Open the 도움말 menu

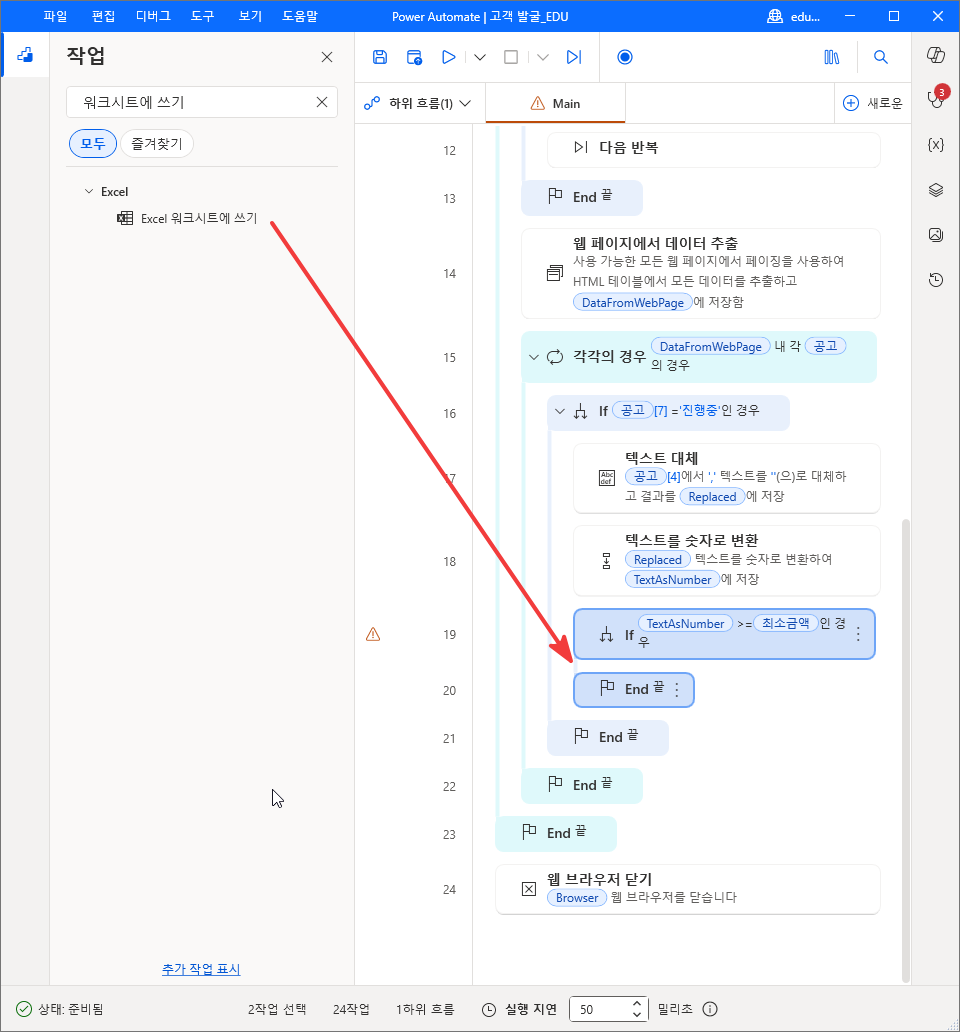299,16
